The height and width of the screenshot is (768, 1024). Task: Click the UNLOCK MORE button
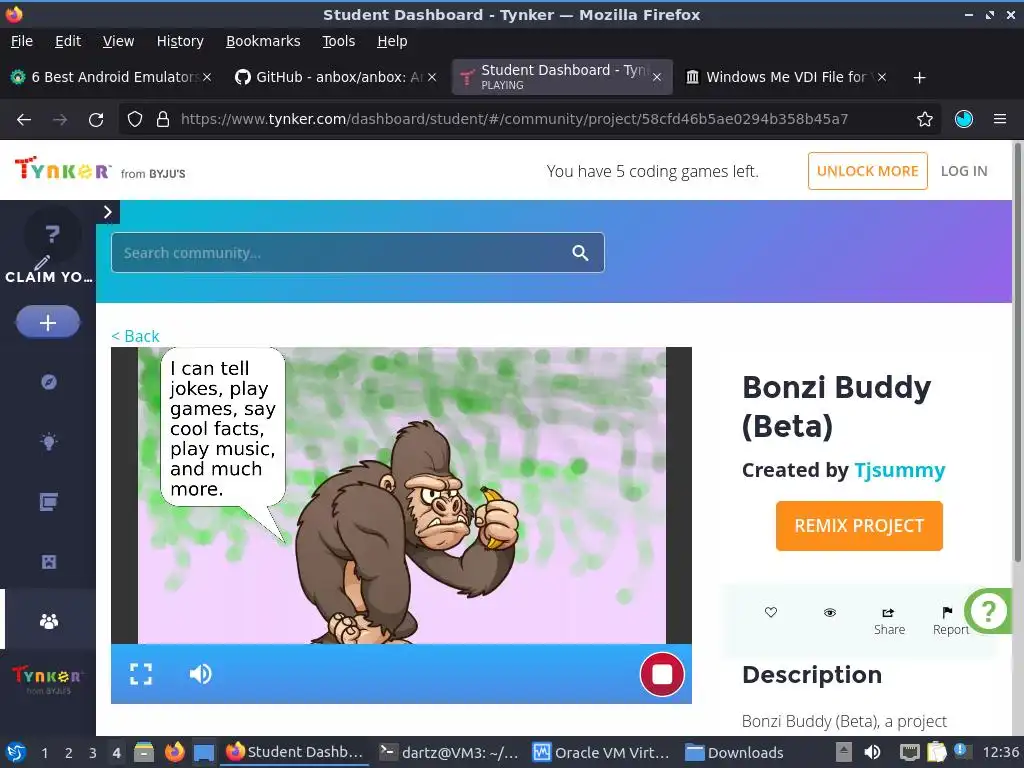(x=867, y=171)
